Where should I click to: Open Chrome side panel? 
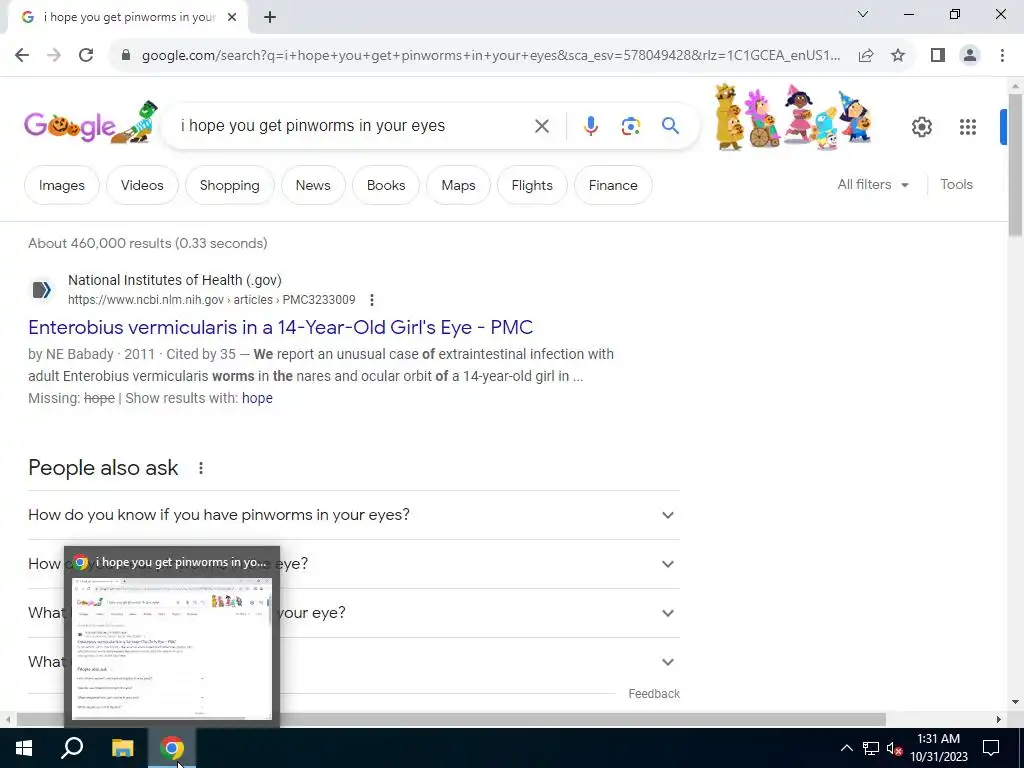(938, 55)
